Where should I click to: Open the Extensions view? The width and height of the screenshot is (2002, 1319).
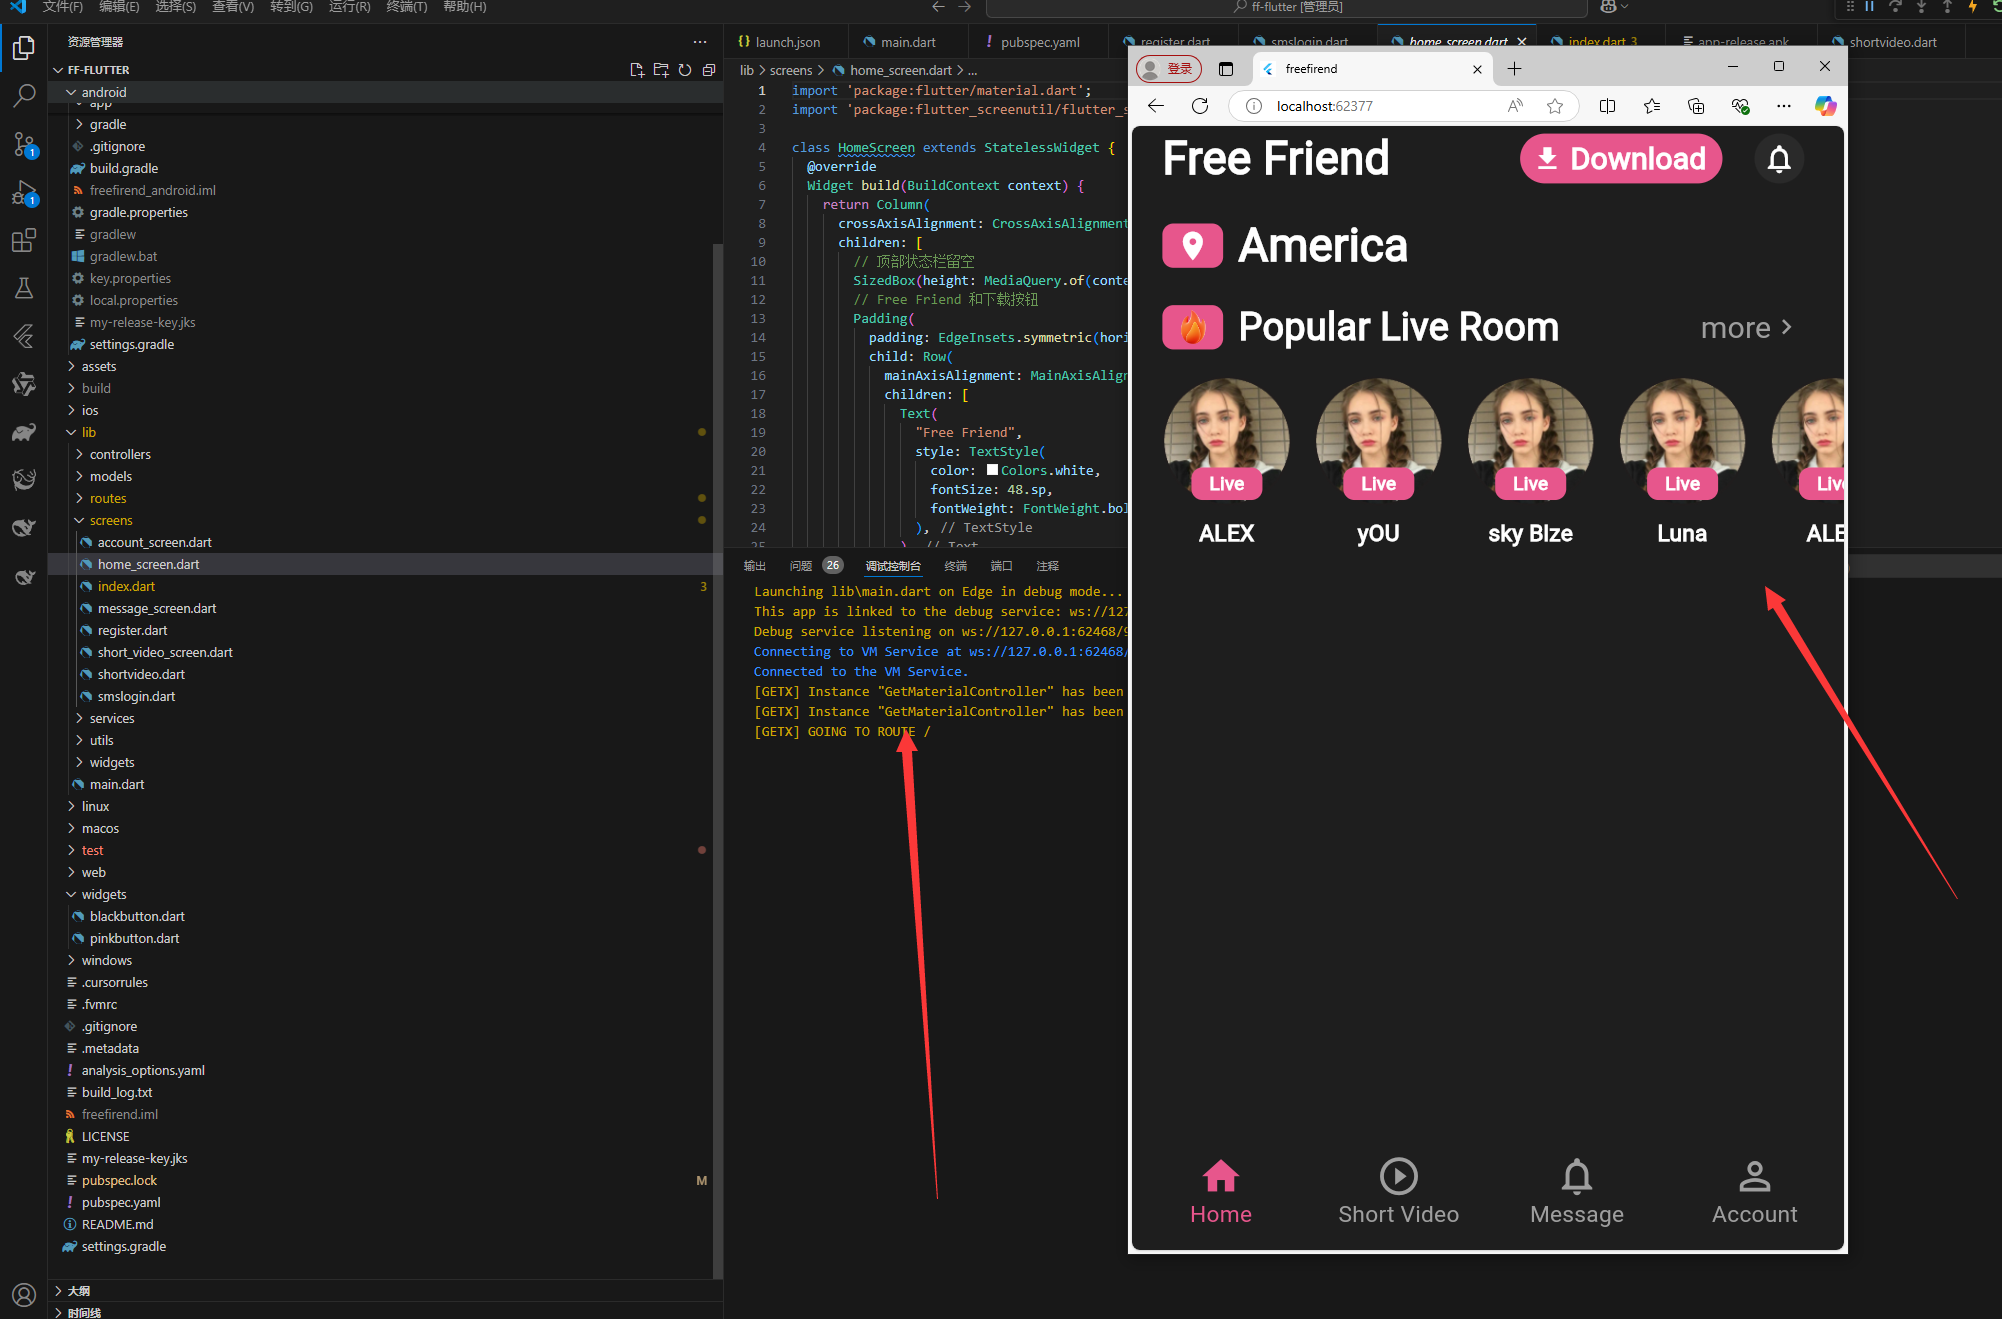tap(24, 240)
